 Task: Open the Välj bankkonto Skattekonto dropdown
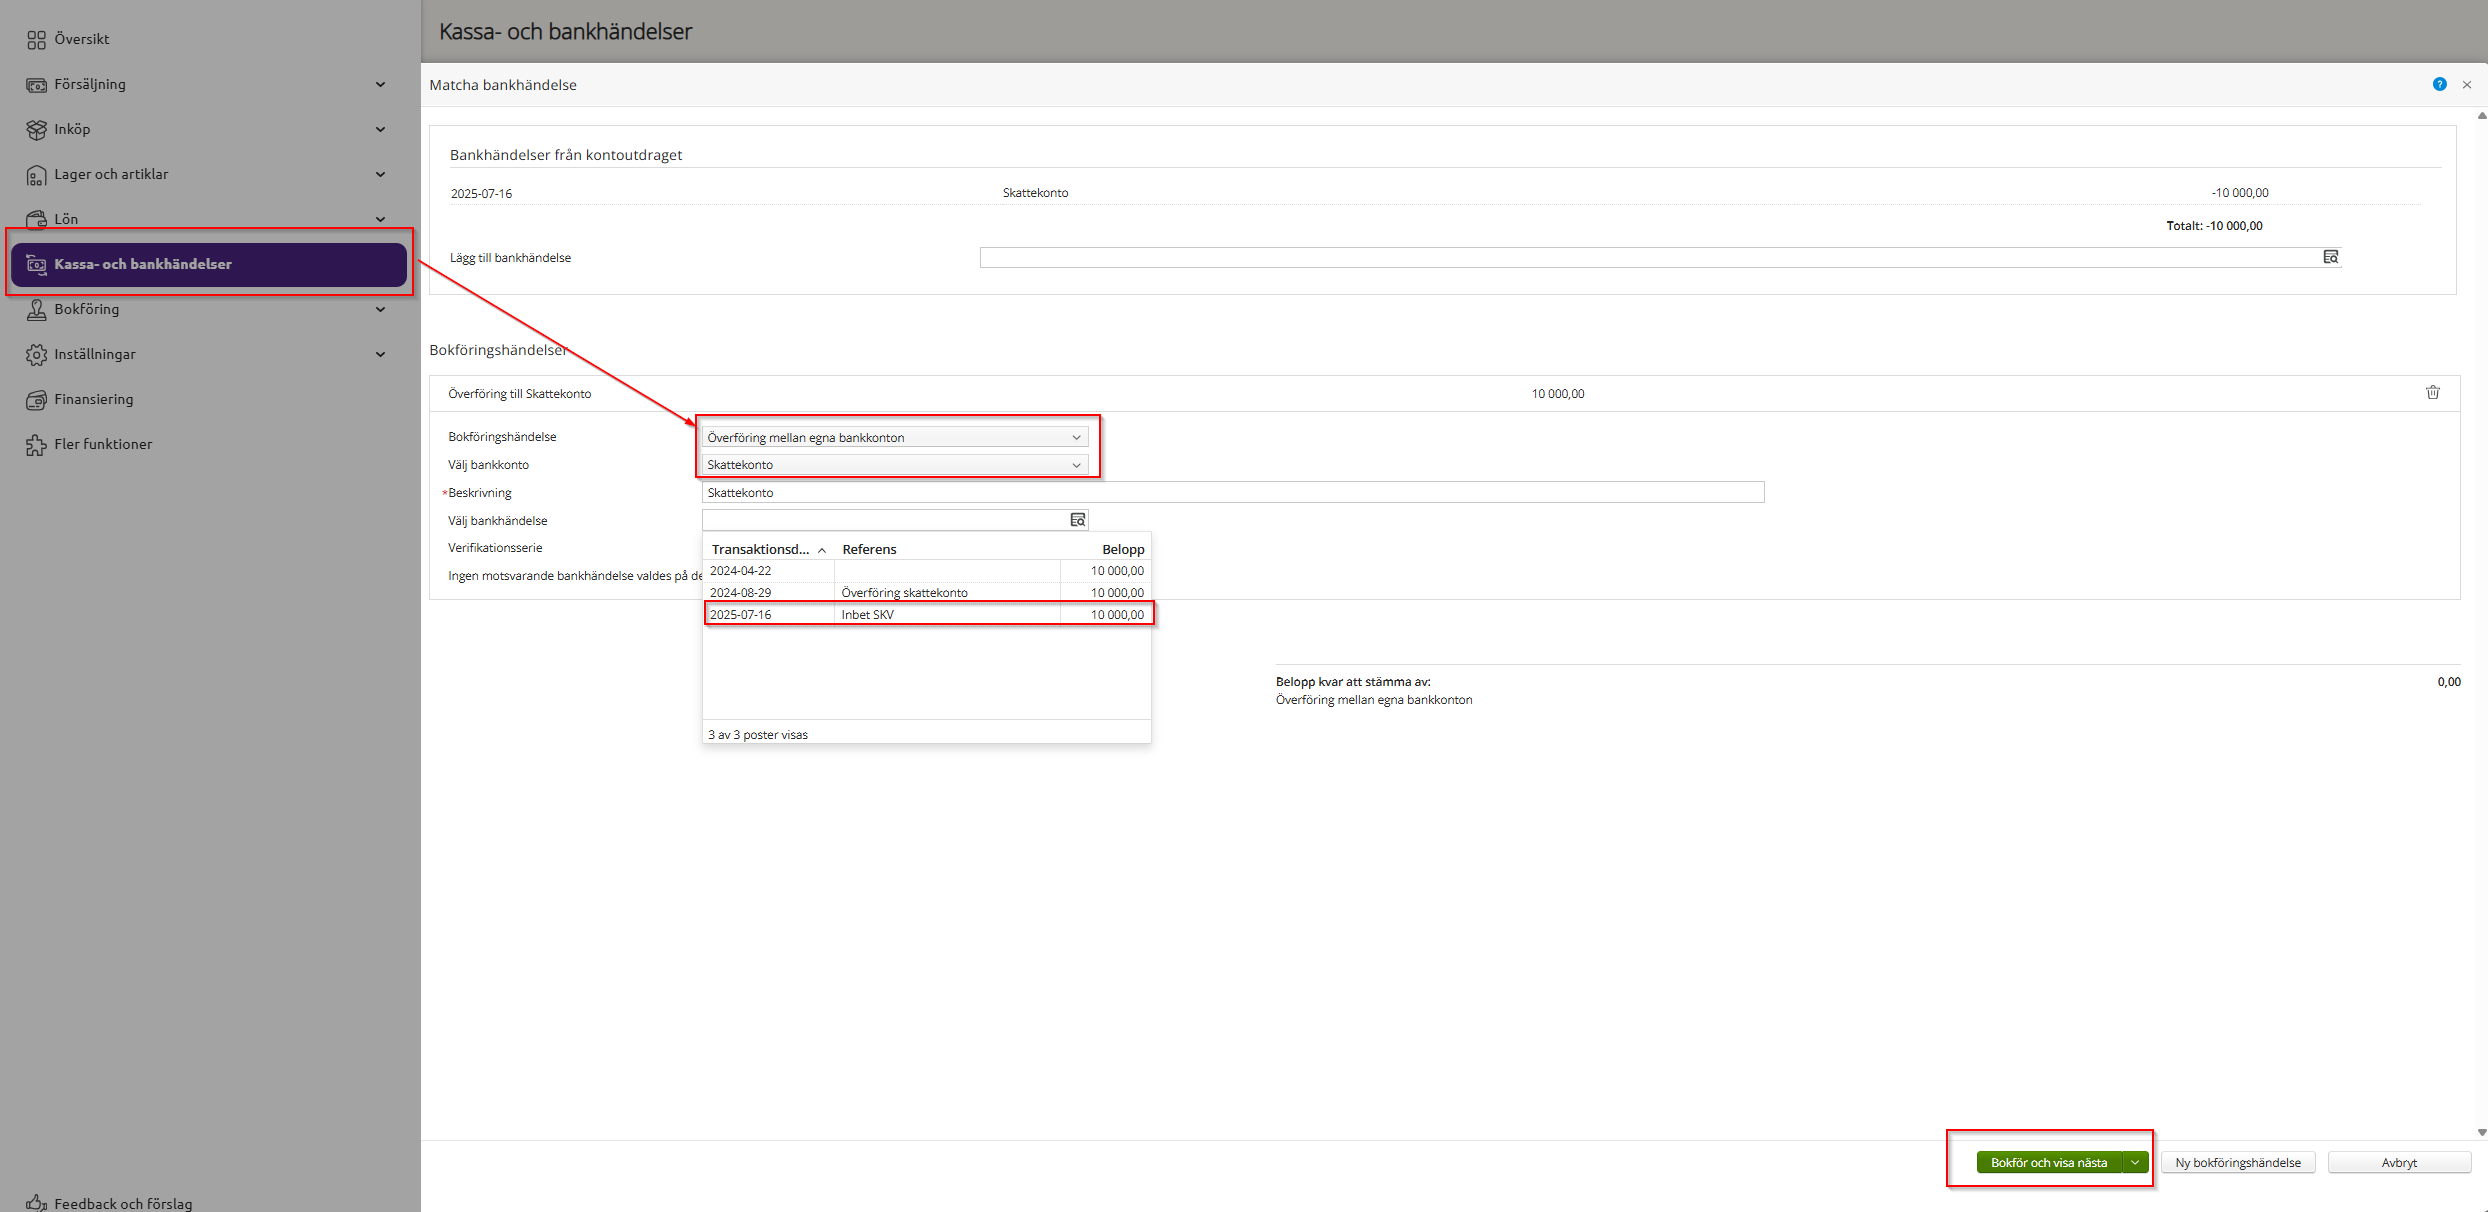coord(894,465)
